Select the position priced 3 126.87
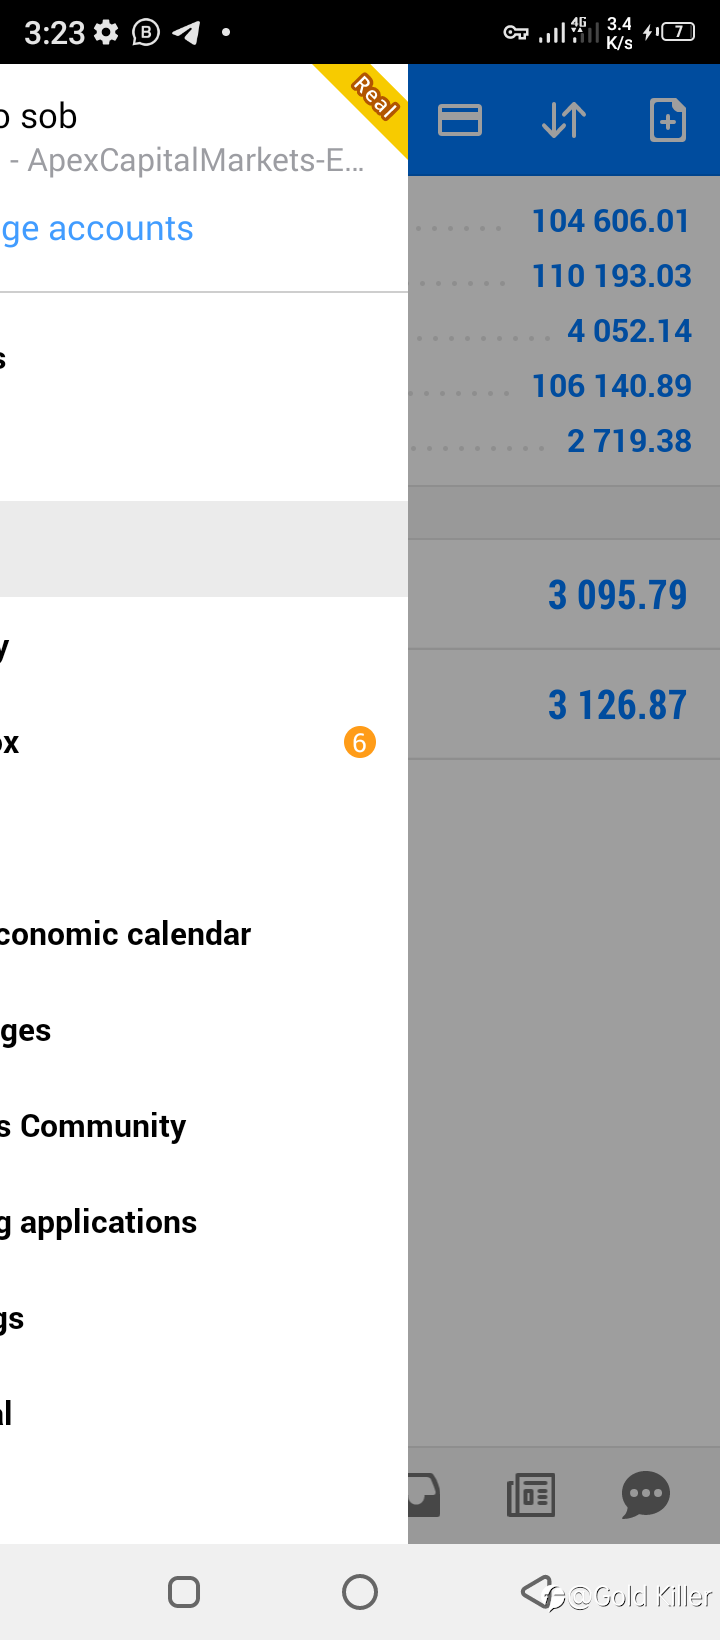The width and height of the screenshot is (720, 1640). coord(564,705)
